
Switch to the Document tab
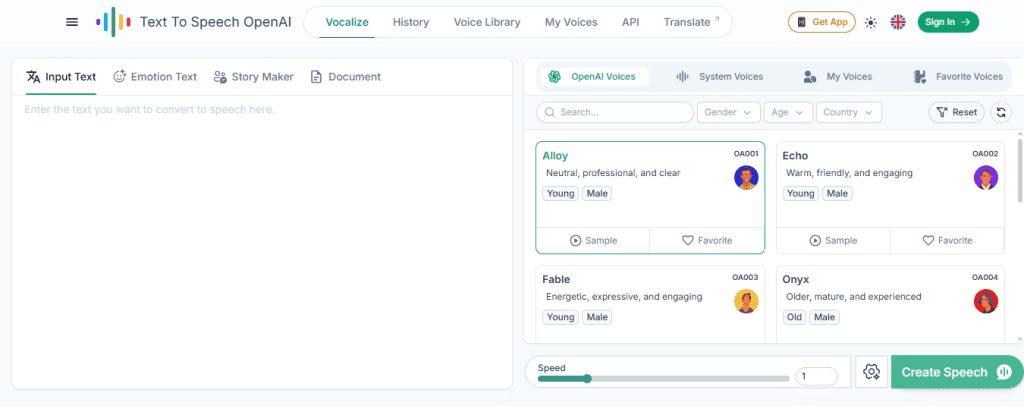[345, 76]
